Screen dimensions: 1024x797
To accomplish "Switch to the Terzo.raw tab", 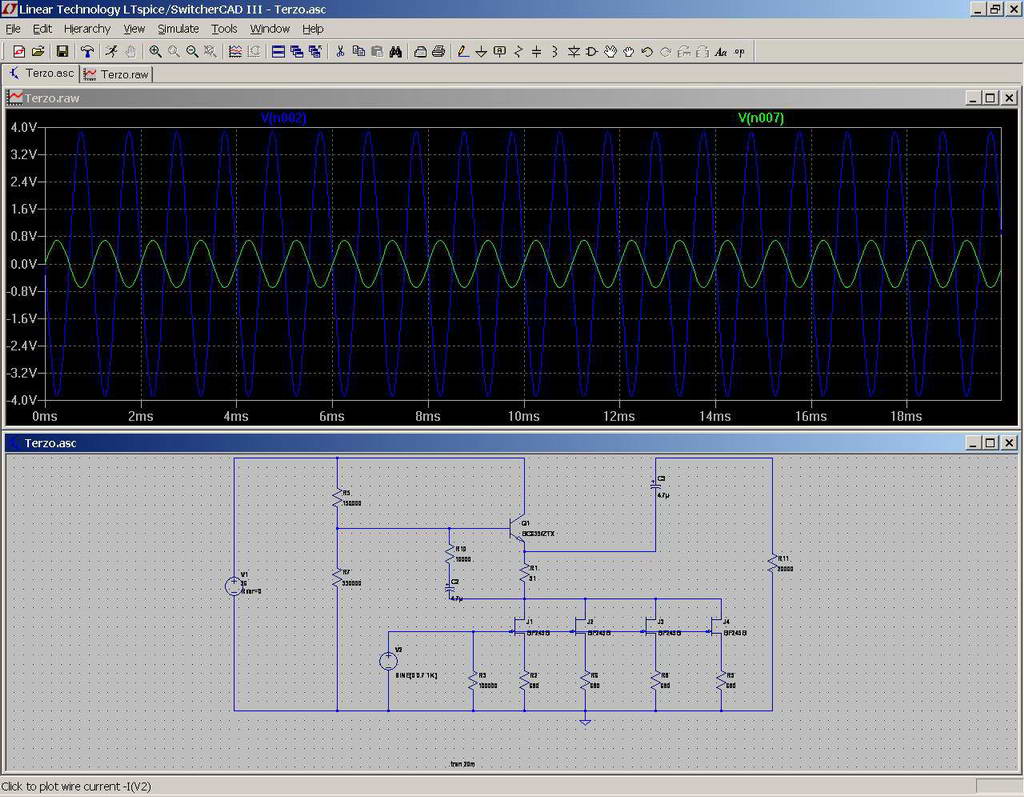I will coord(117,74).
